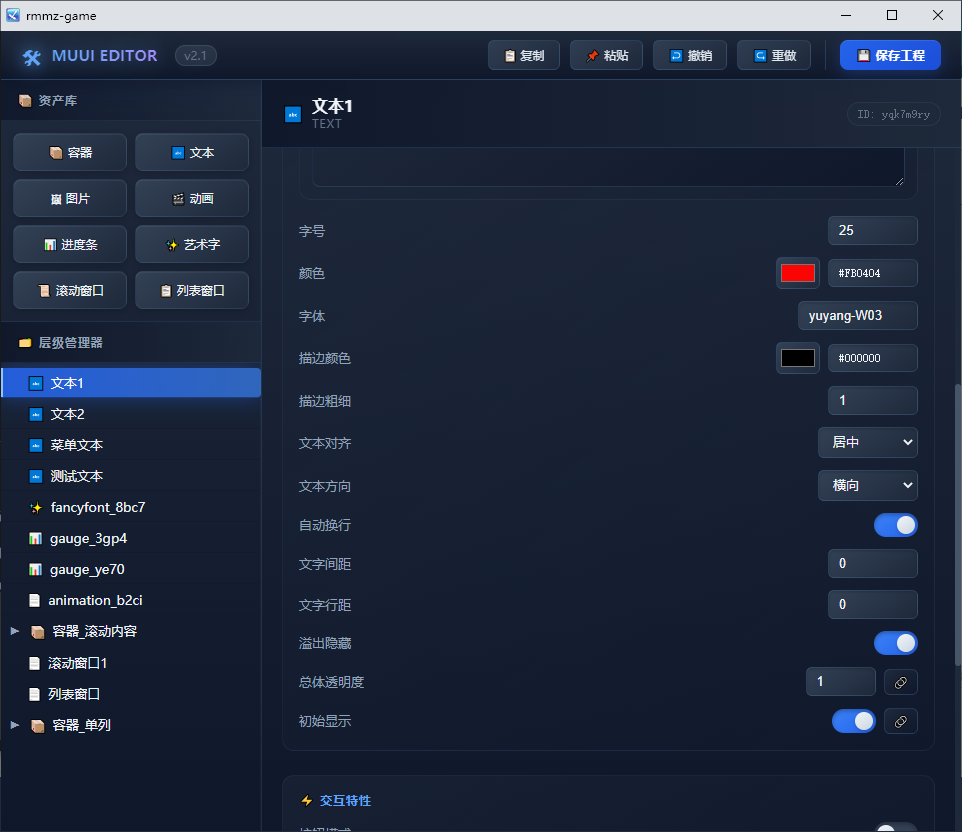Toggle the 溢出隐藏 overflow hidden switch
Viewport: 962px width, 832px height.
coord(896,643)
